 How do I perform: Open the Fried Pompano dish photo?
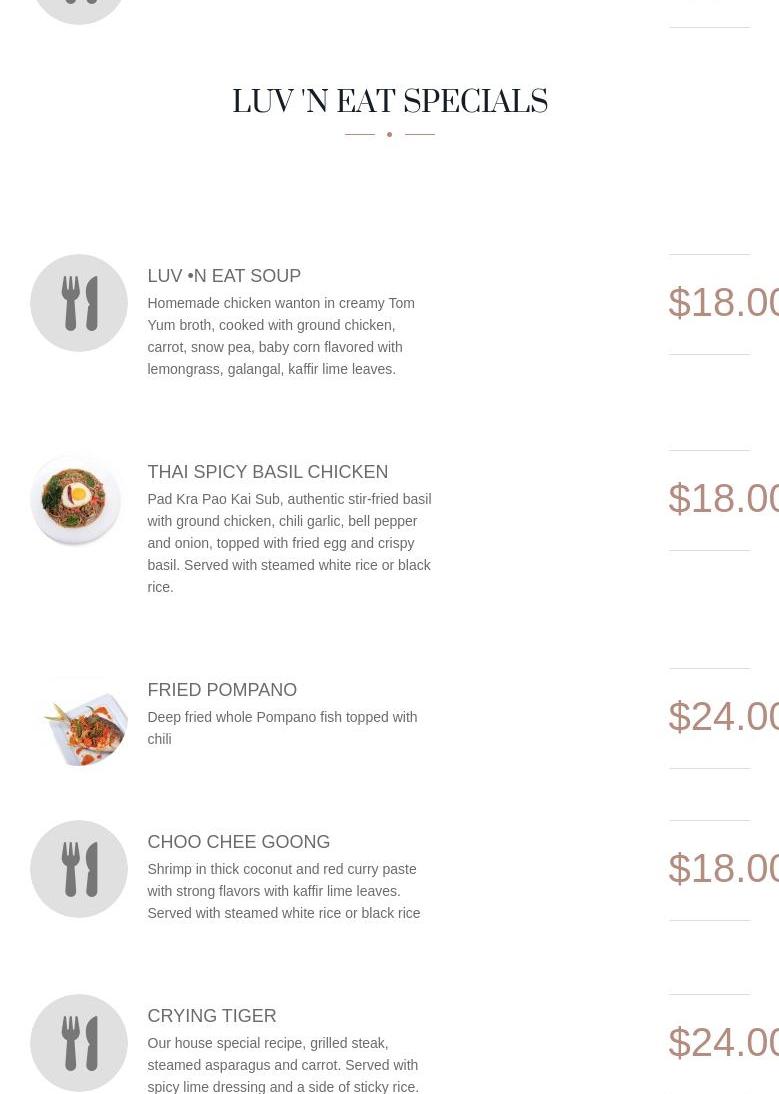point(82,721)
